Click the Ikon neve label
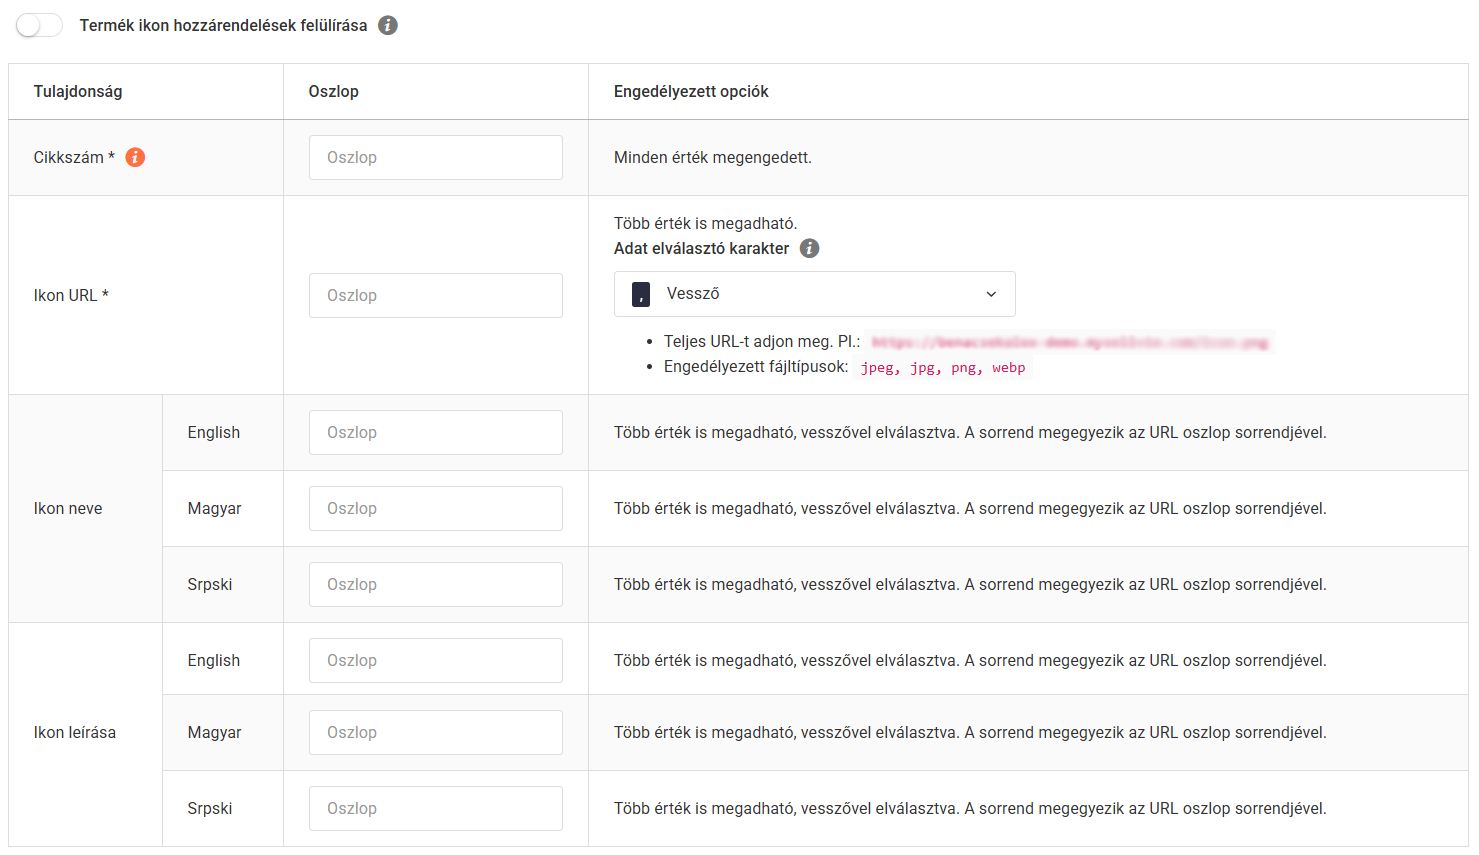The width and height of the screenshot is (1479, 855). click(x=68, y=508)
